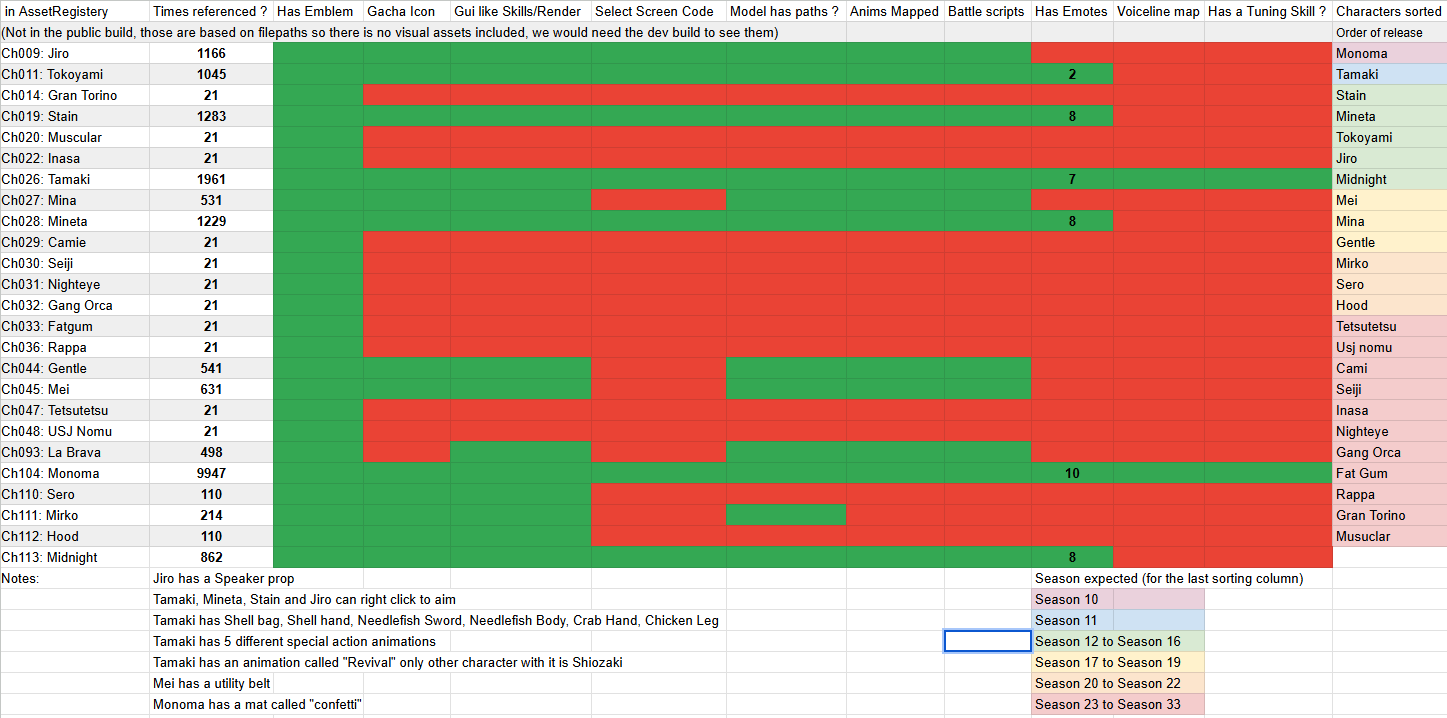
Task: Select the 'Season 12 to Season 16' legend cell
Action: (1118, 641)
